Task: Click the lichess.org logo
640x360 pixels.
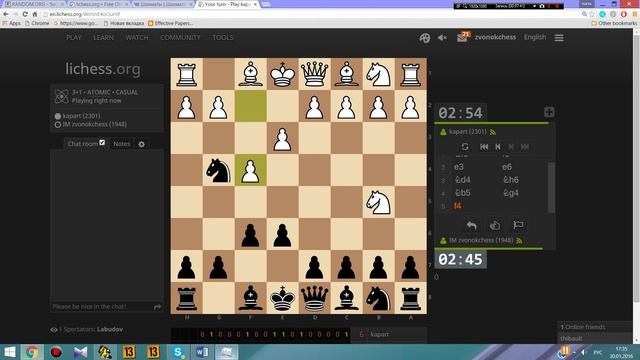Action: [103, 69]
